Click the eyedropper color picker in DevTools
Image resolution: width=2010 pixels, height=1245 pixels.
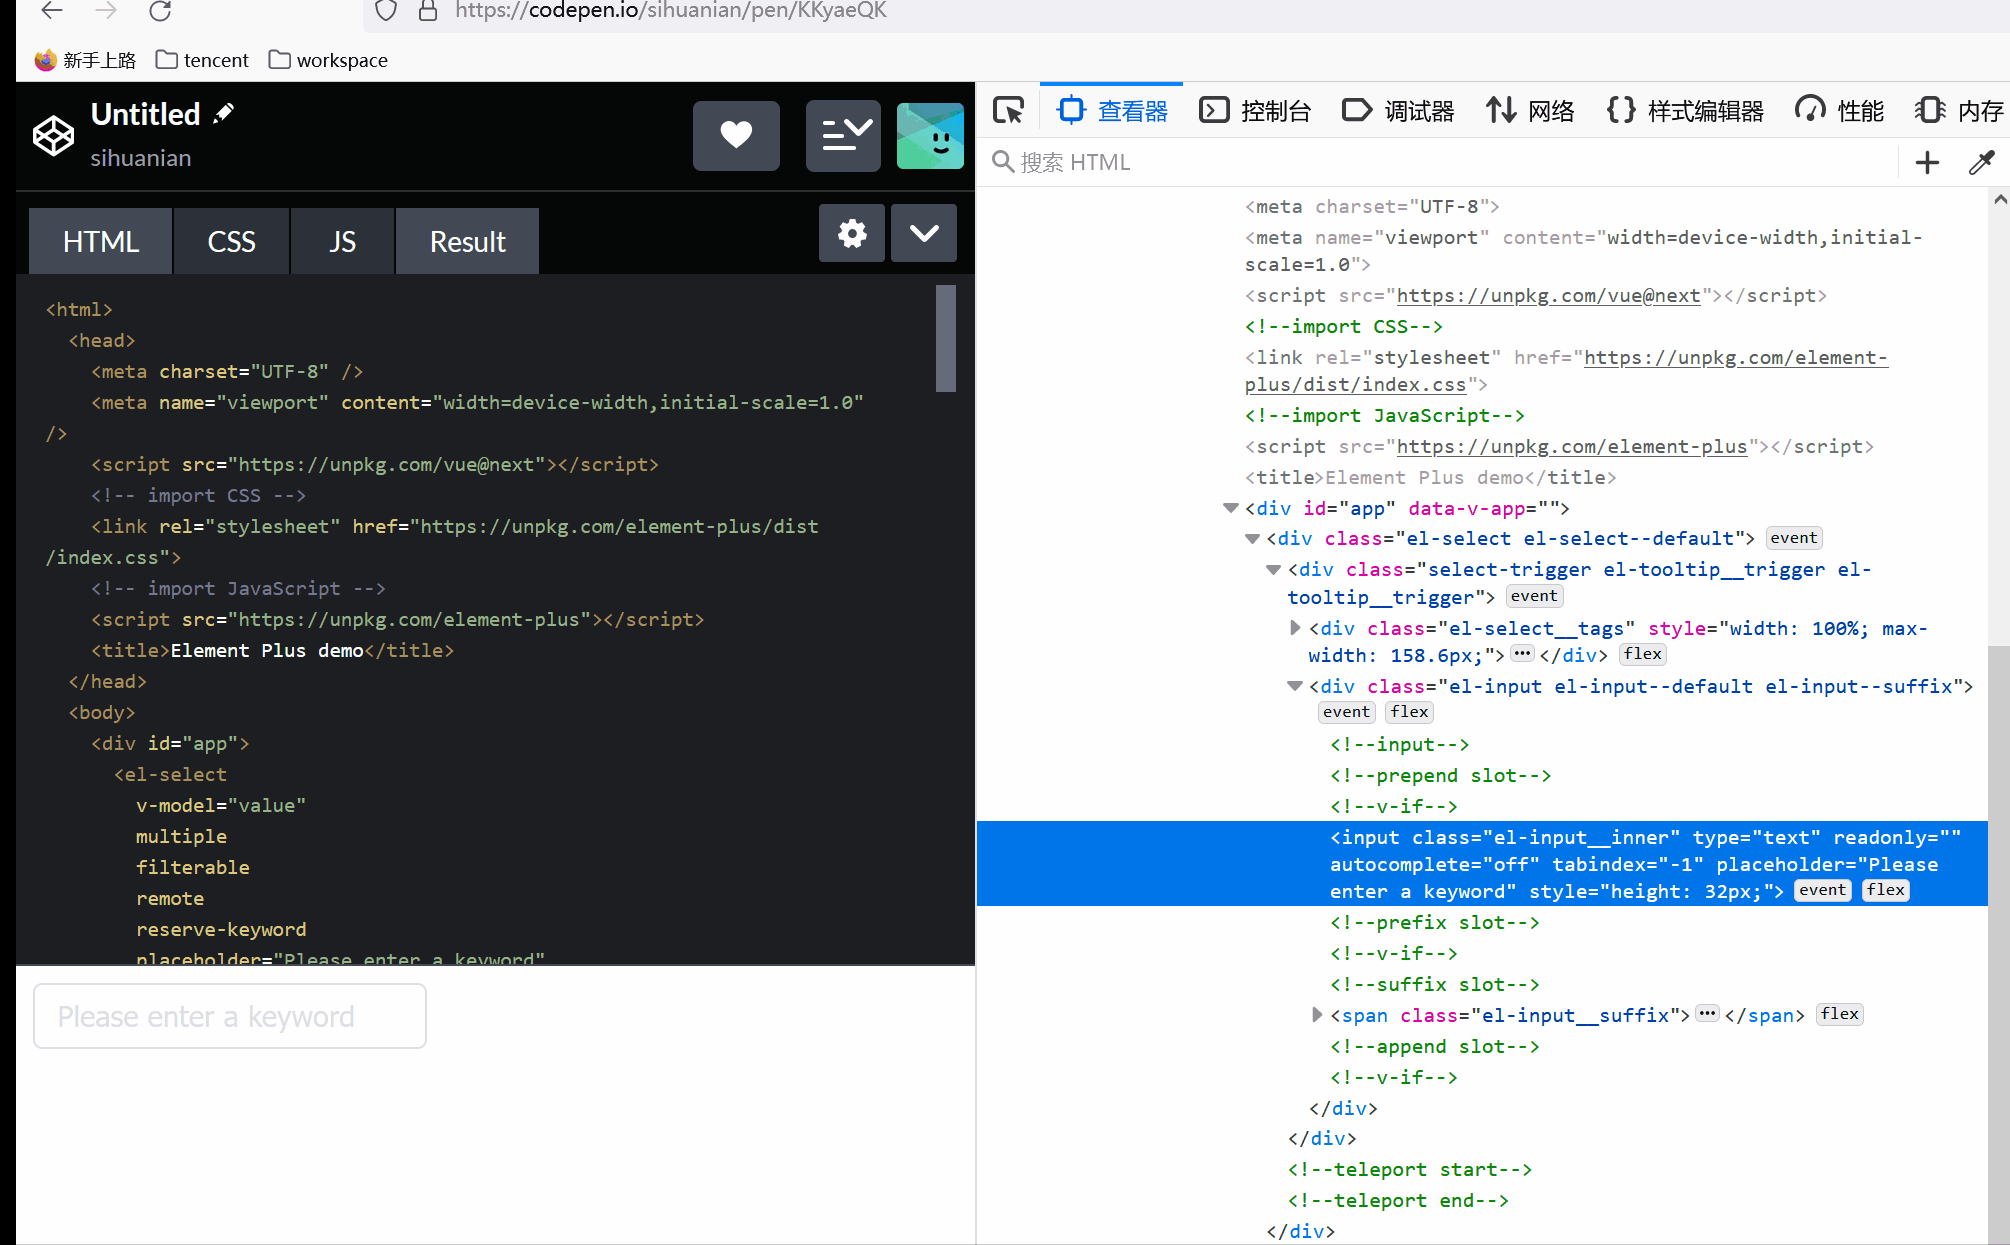1983,161
